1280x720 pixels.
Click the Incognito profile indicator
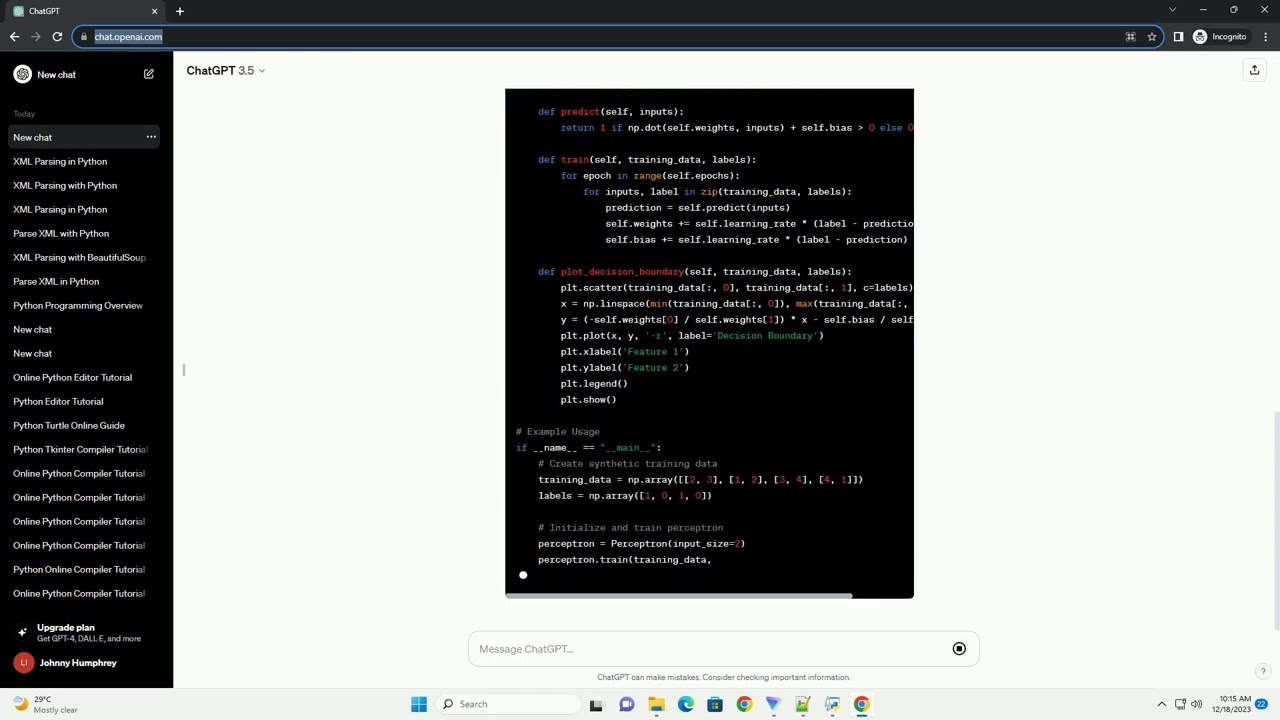[x=1220, y=37]
